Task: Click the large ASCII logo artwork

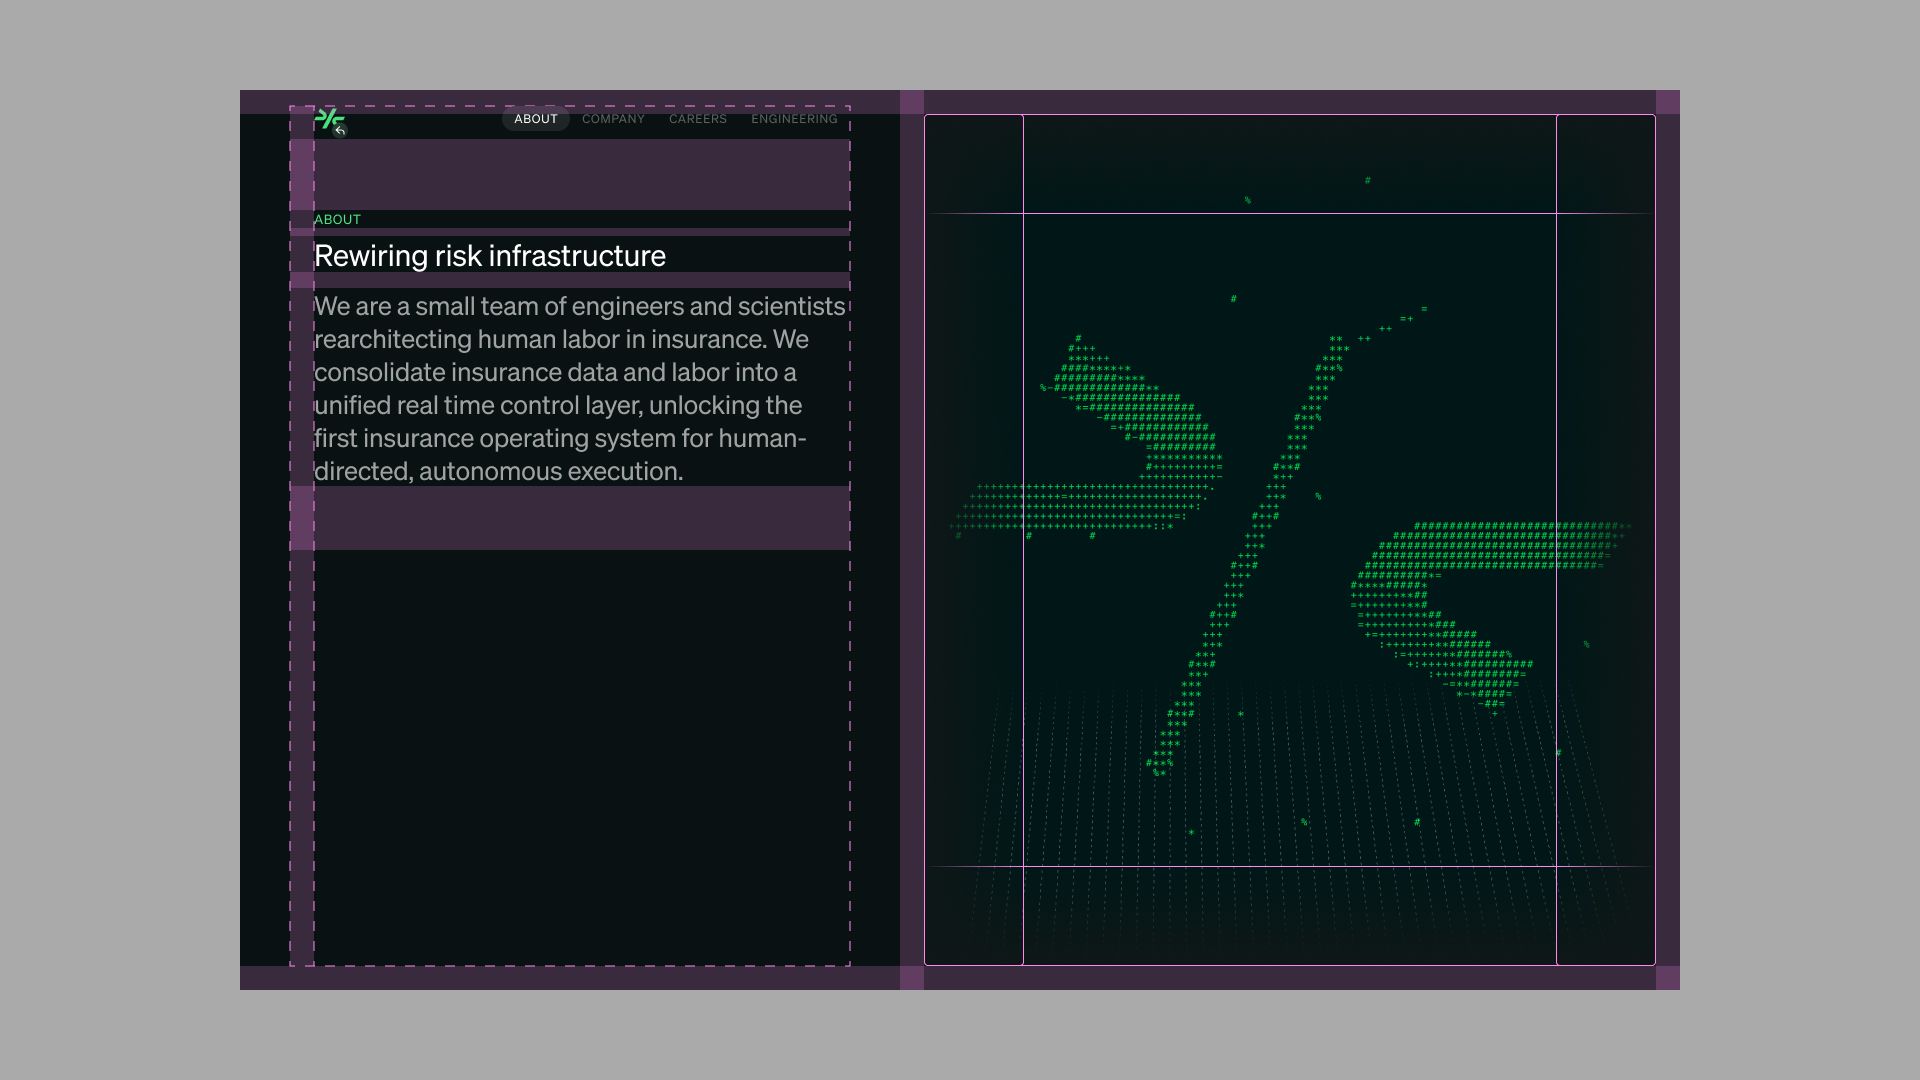Action: click(x=1290, y=540)
